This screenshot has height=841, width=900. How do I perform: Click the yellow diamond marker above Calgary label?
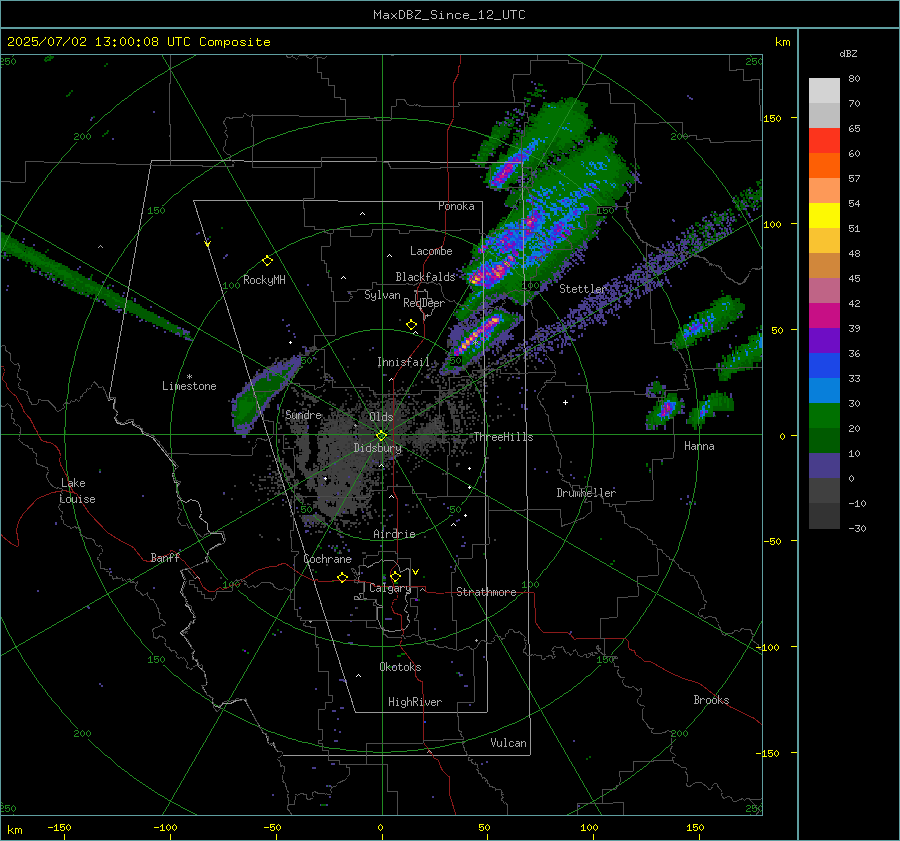coord(395,576)
